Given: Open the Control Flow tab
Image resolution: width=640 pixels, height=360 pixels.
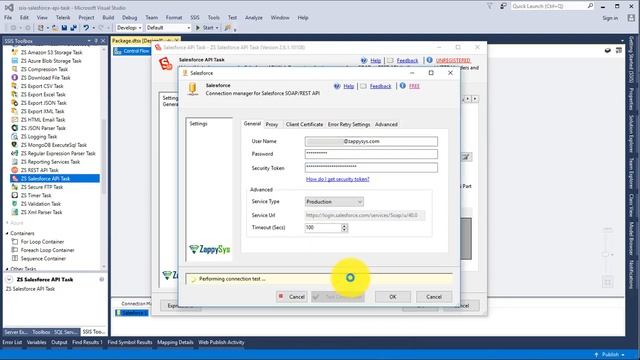Looking at the screenshot, I should [132, 51].
